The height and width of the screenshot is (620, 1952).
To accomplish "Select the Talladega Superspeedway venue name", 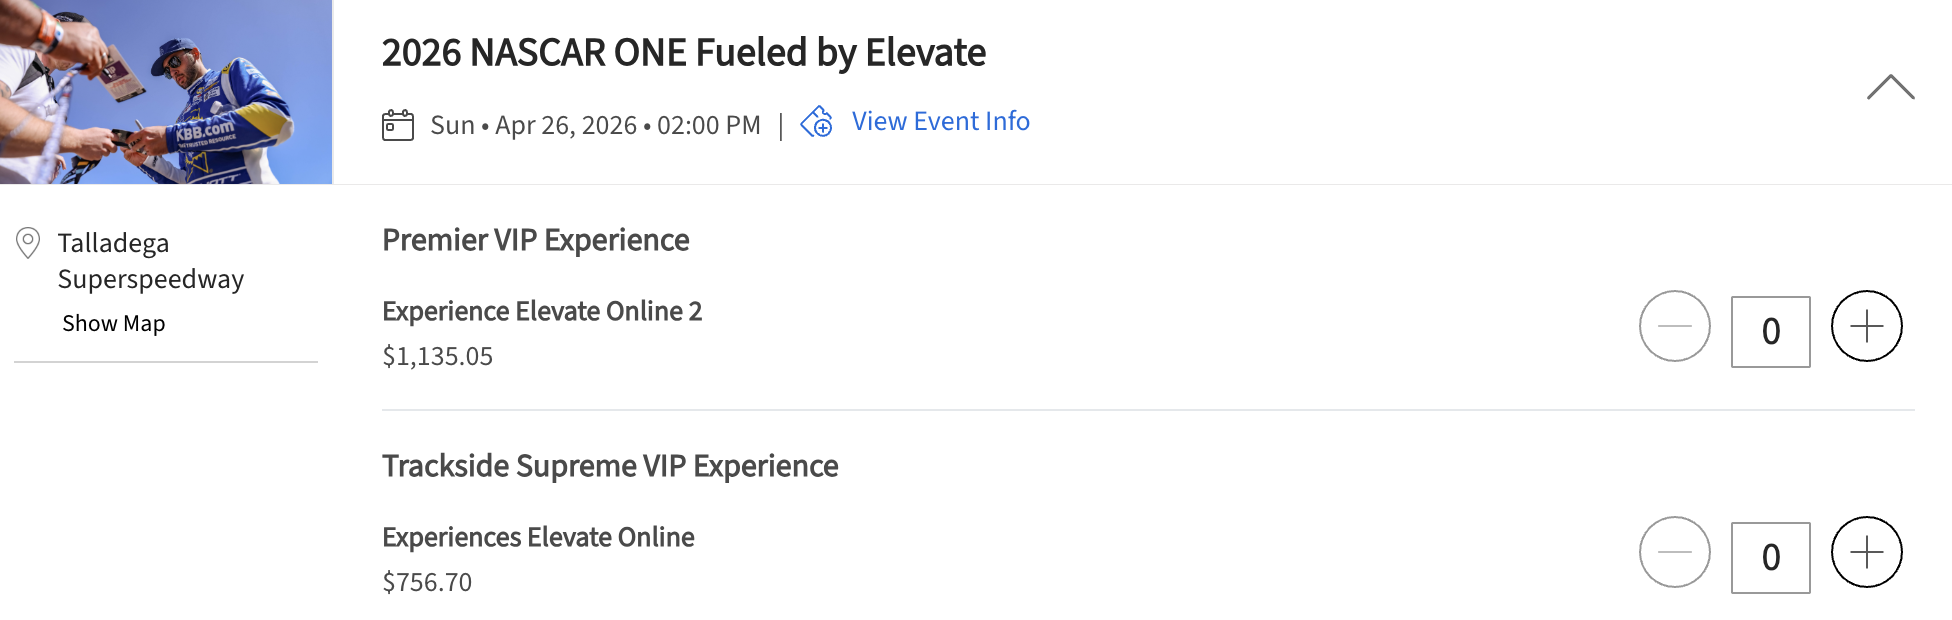I will click(x=150, y=261).
